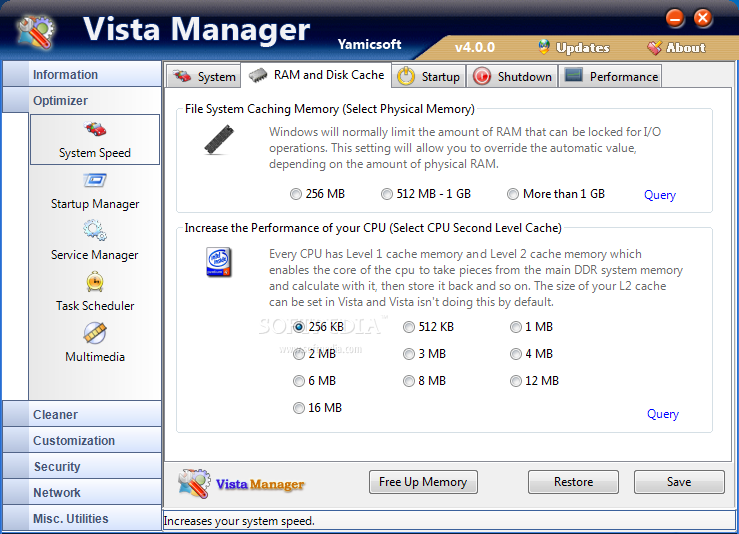Click the RAM chip icon on tab

click(x=258, y=75)
